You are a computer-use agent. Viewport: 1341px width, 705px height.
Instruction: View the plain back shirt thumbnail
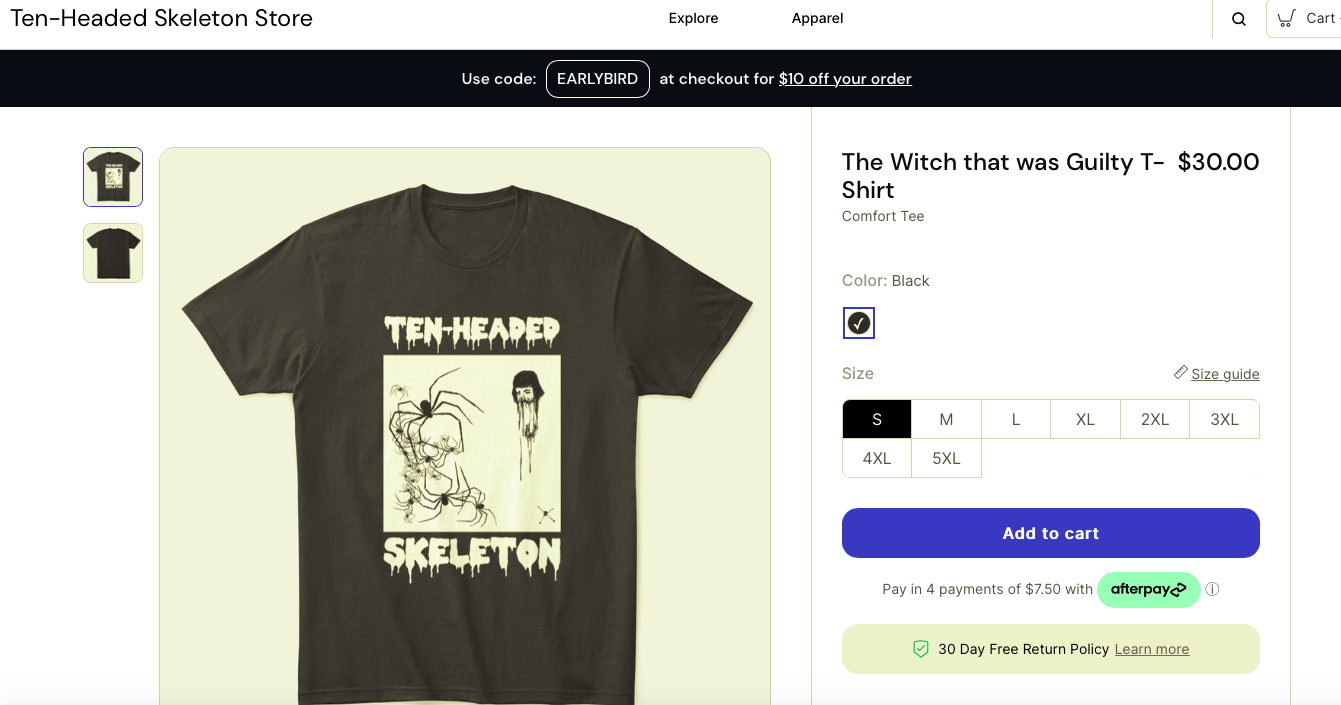(x=113, y=253)
